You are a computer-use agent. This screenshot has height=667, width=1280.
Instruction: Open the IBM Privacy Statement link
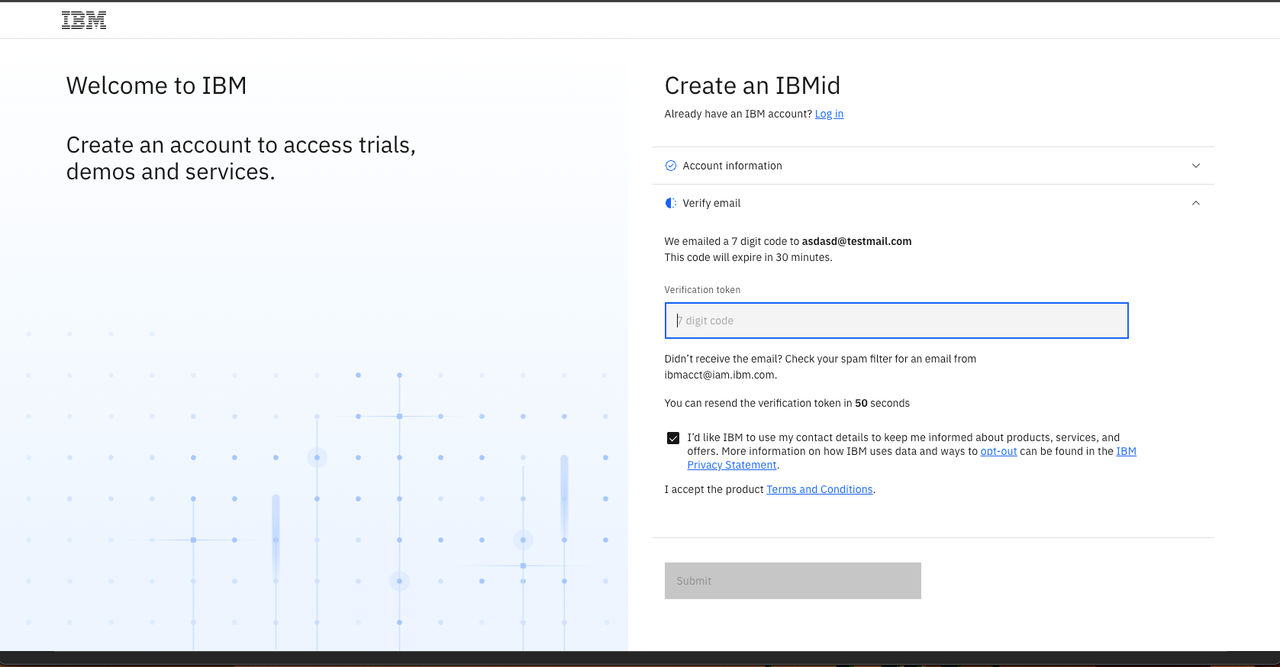click(x=912, y=458)
